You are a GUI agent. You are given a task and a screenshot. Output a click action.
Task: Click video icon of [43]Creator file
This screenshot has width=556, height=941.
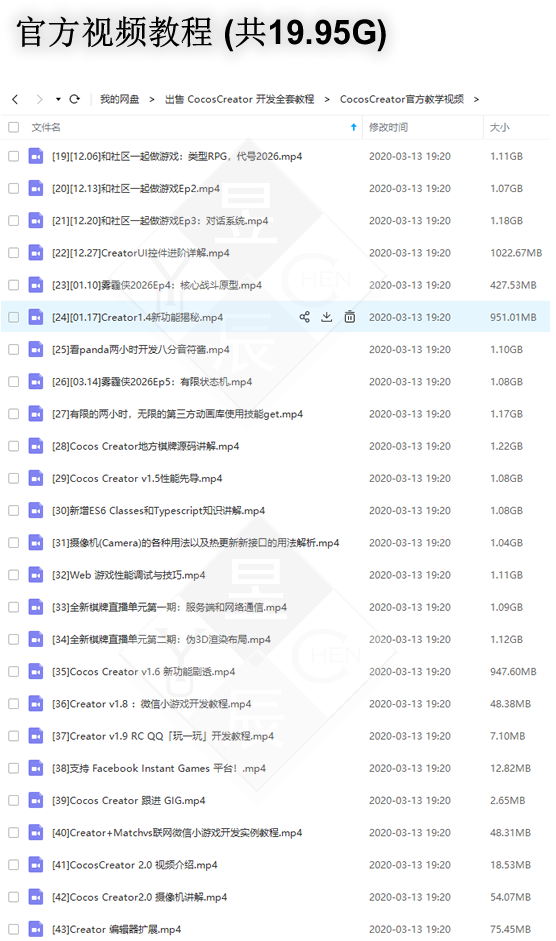click(x=36, y=929)
